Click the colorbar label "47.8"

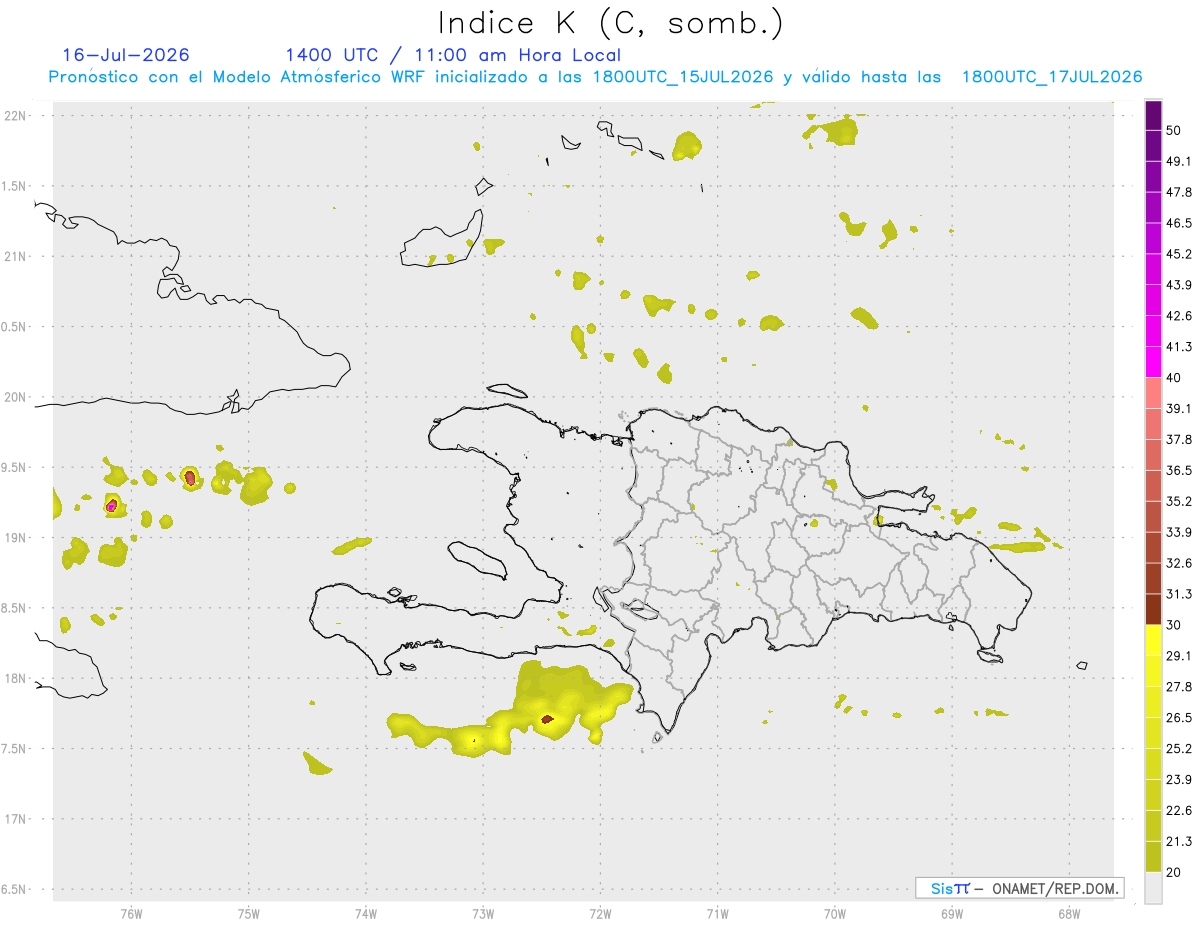(1179, 192)
